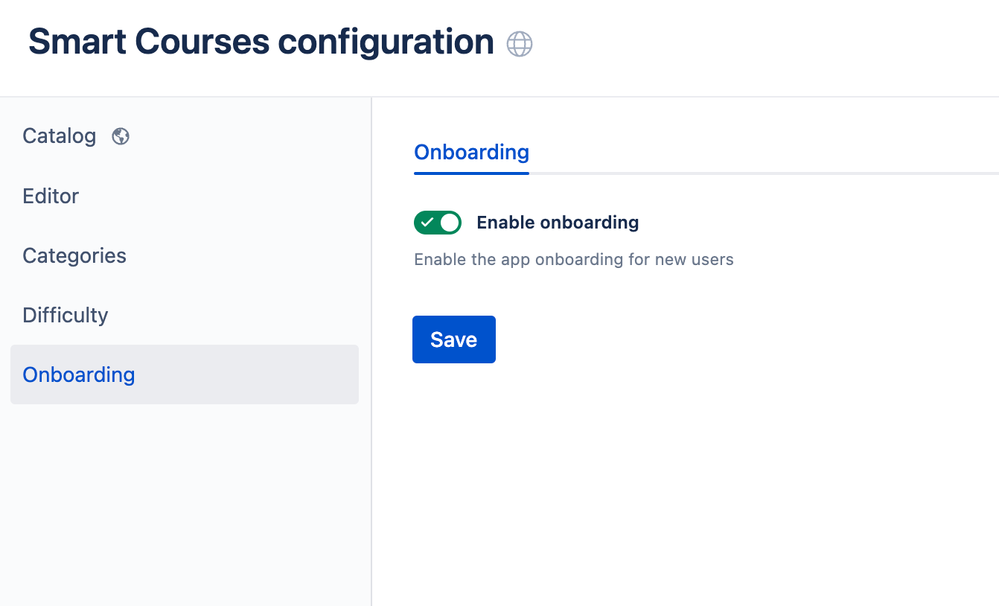This screenshot has height=606, width=999.
Task: Switch to the Onboarding tab
Action: pos(471,152)
